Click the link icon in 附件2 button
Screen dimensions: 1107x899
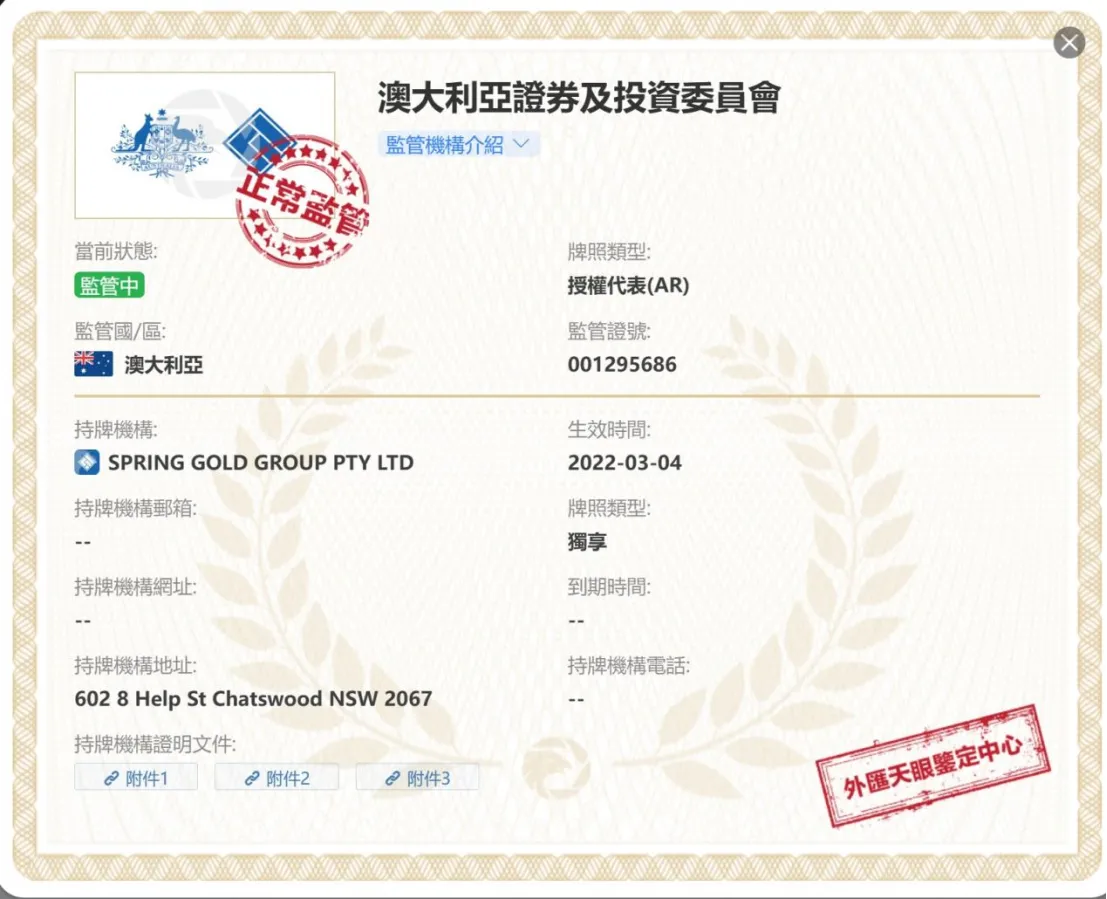[251, 778]
